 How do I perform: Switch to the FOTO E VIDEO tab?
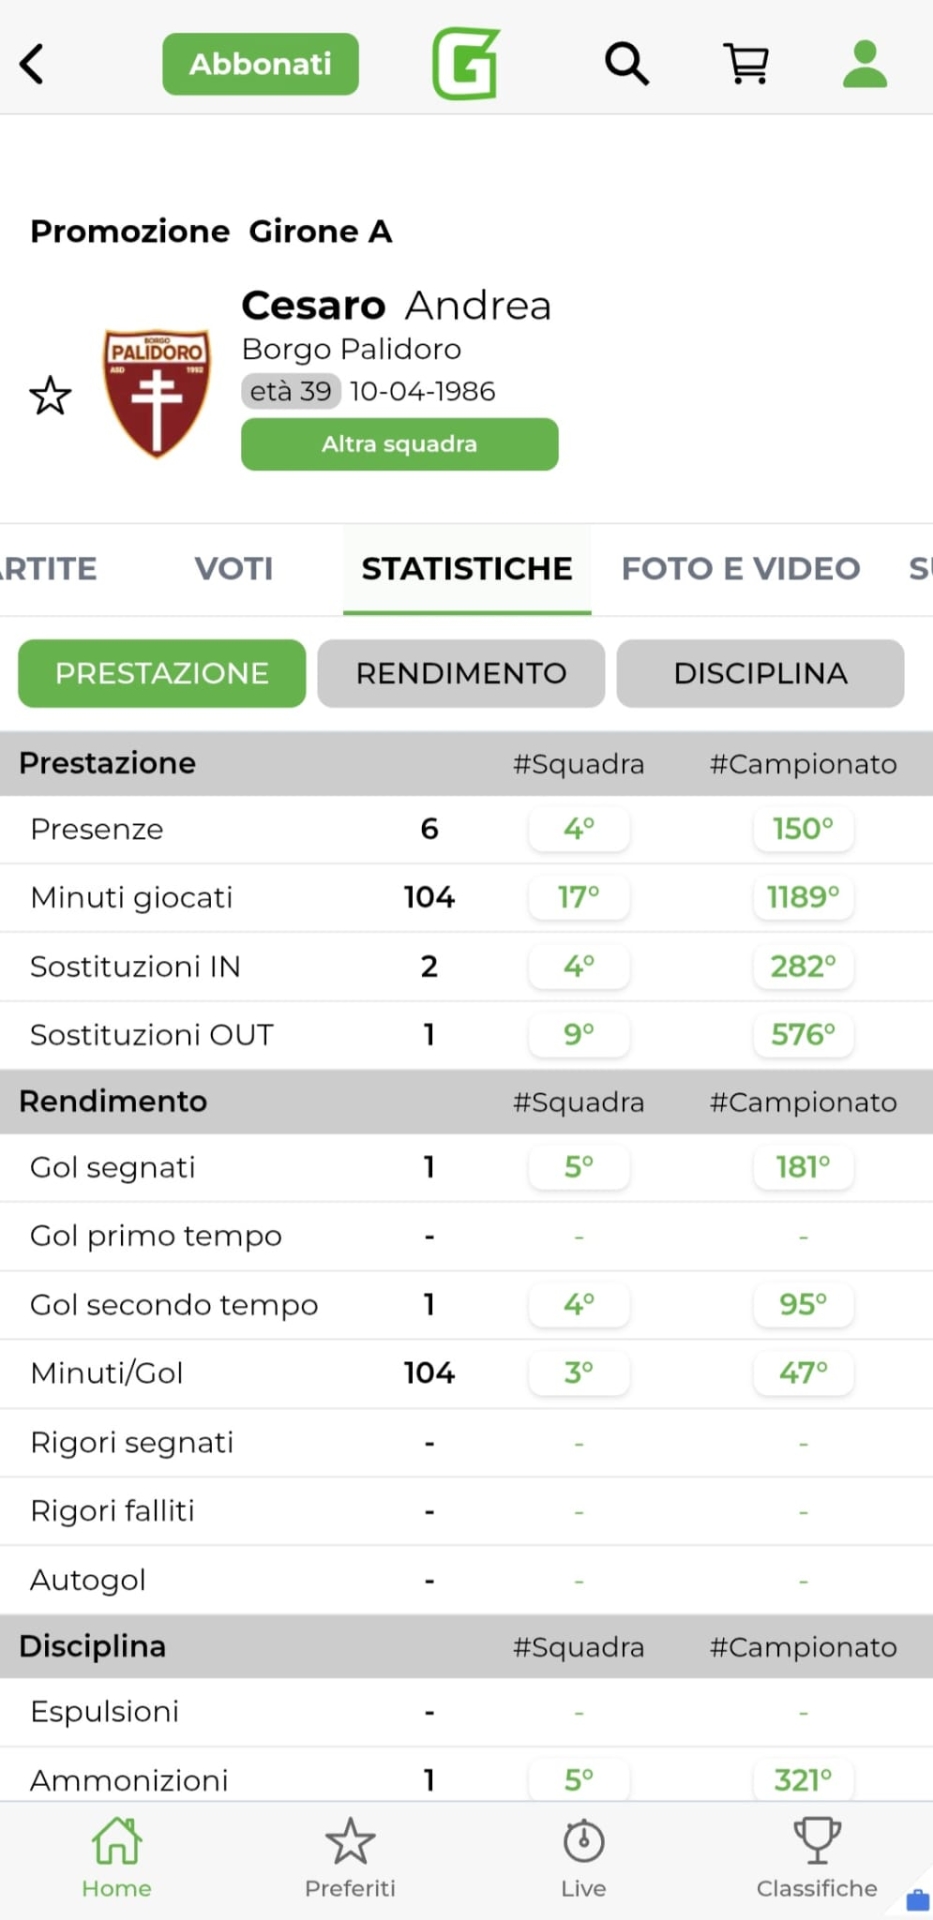[x=740, y=568]
